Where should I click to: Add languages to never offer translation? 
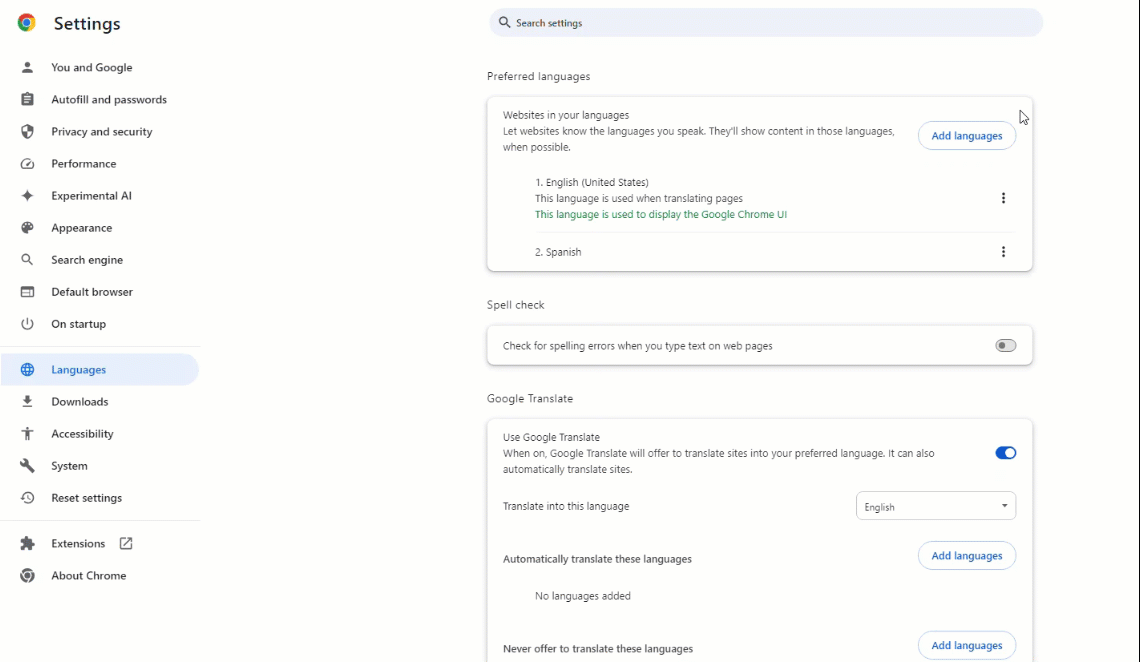coord(966,645)
